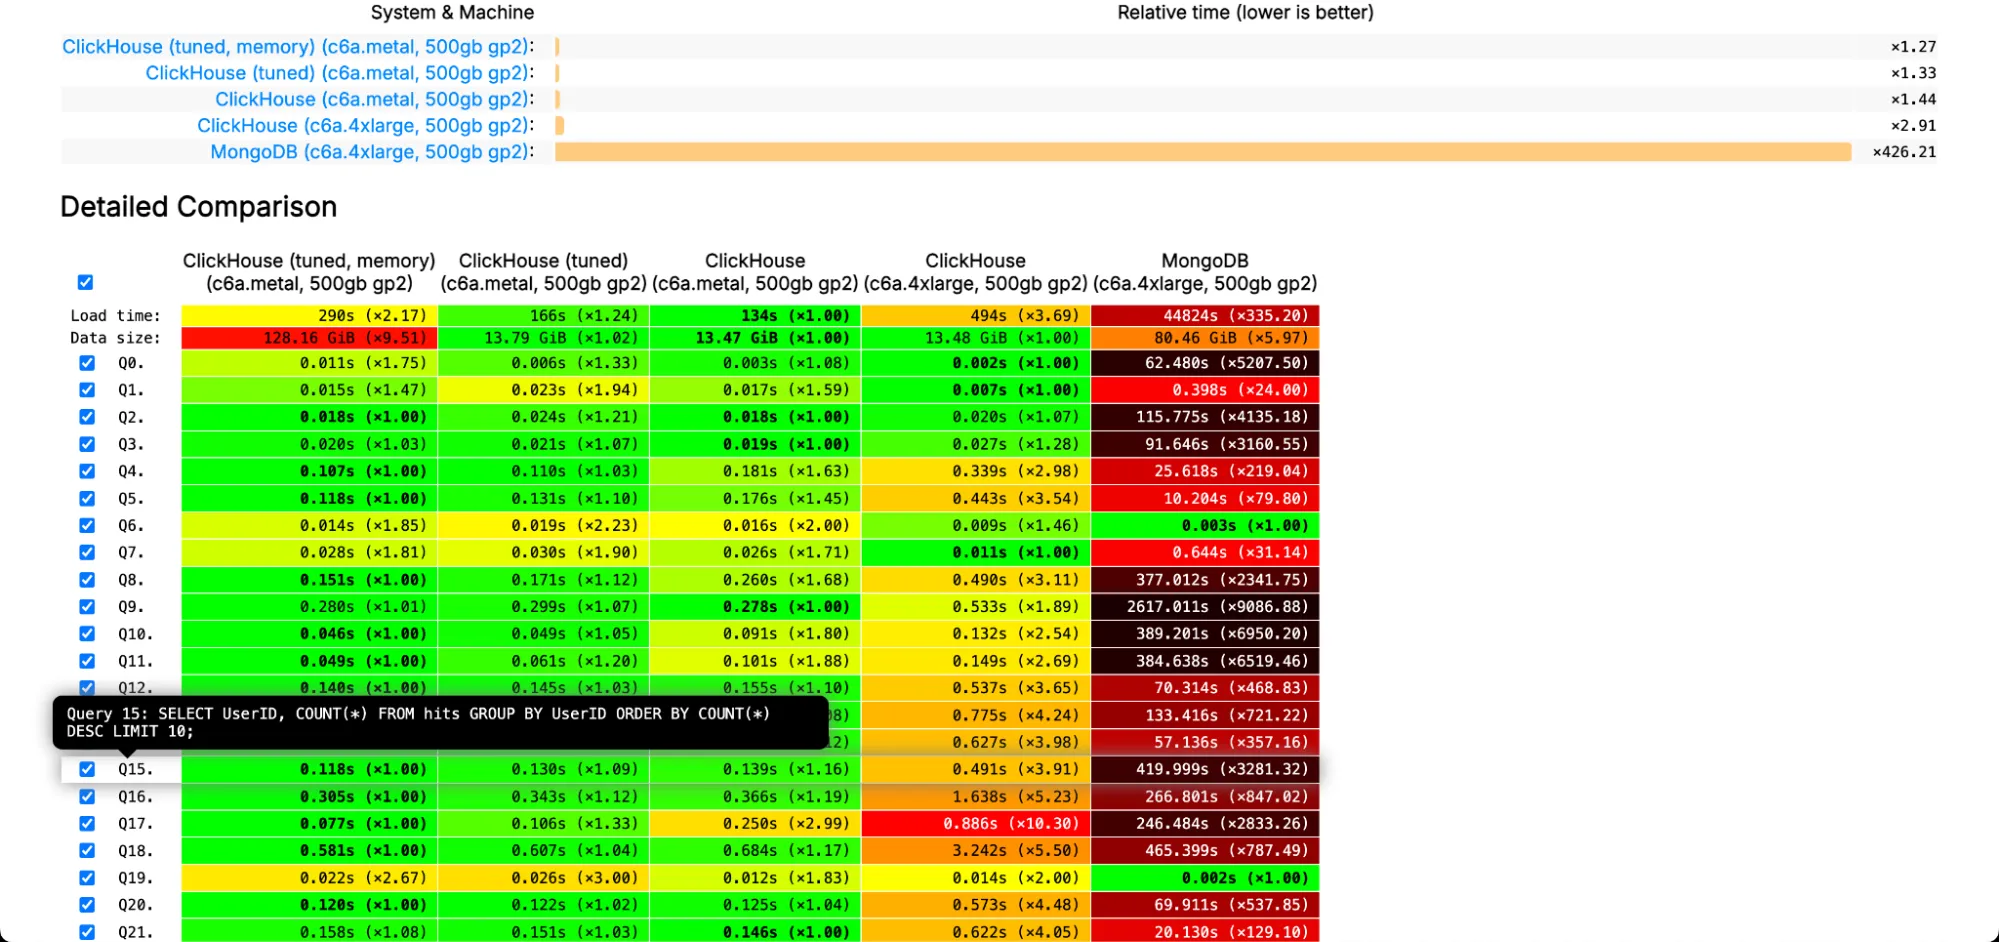1999x942 pixels.
Task: Uncheck the Q17 query checkbox
Action: pos(87,824)
